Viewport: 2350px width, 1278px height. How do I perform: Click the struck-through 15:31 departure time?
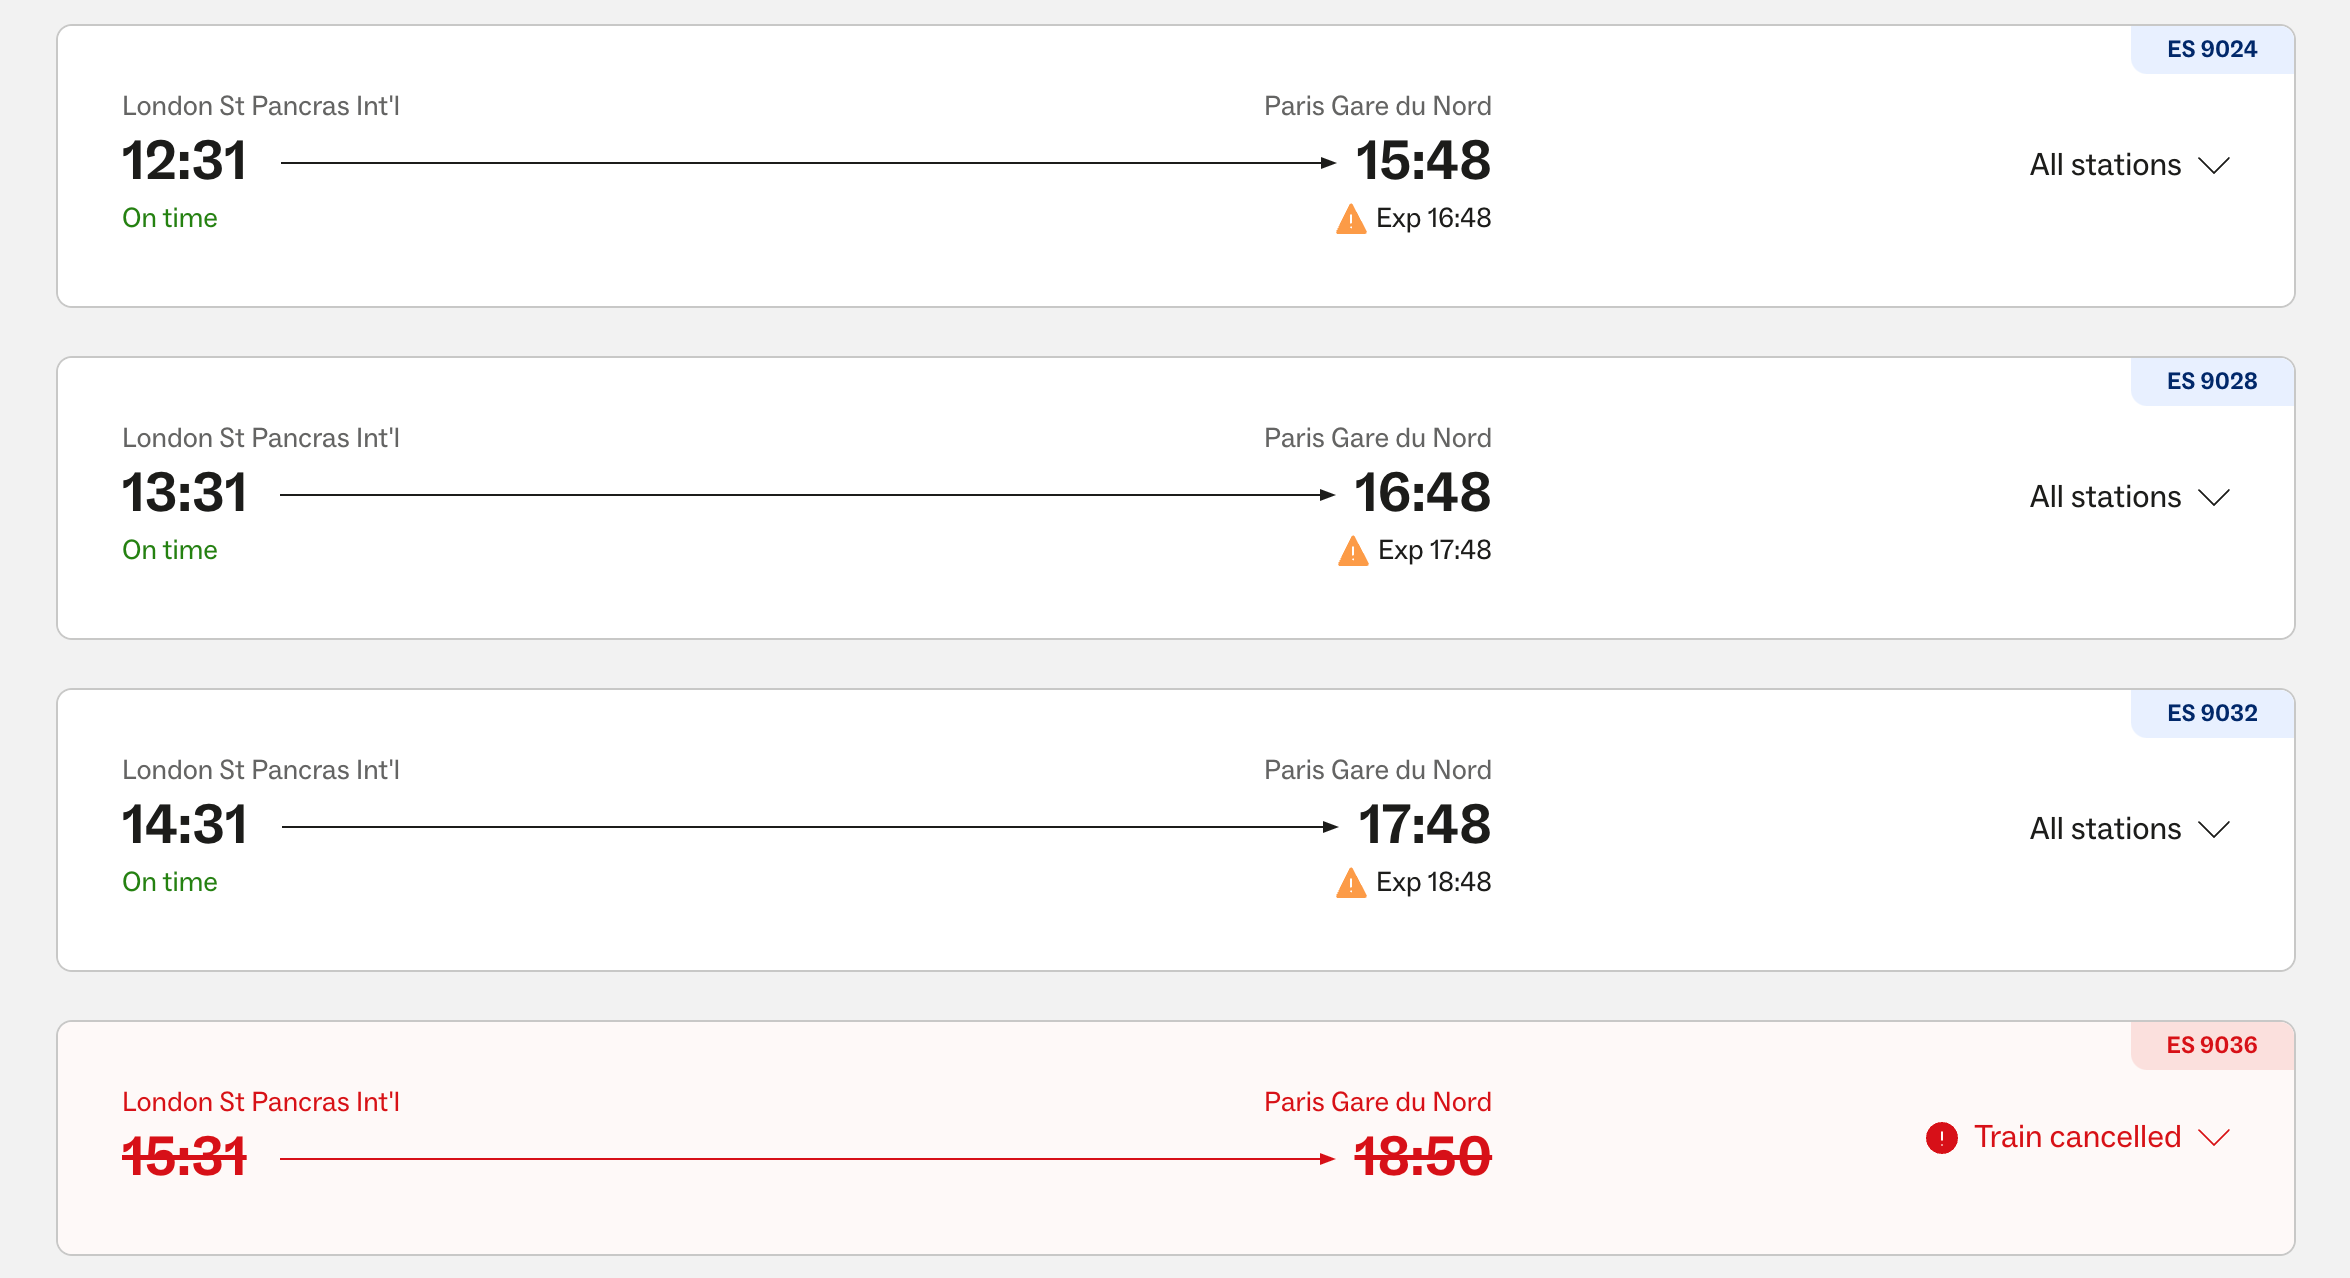coord(184,1157)
